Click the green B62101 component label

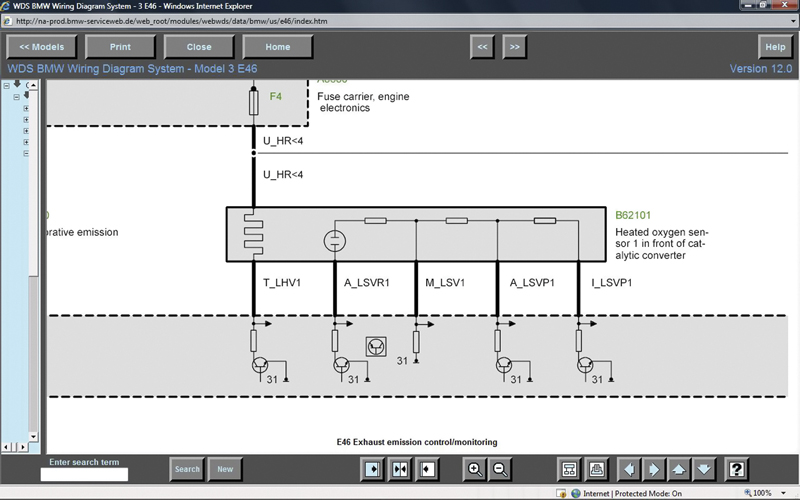click(x=633, y=215)
